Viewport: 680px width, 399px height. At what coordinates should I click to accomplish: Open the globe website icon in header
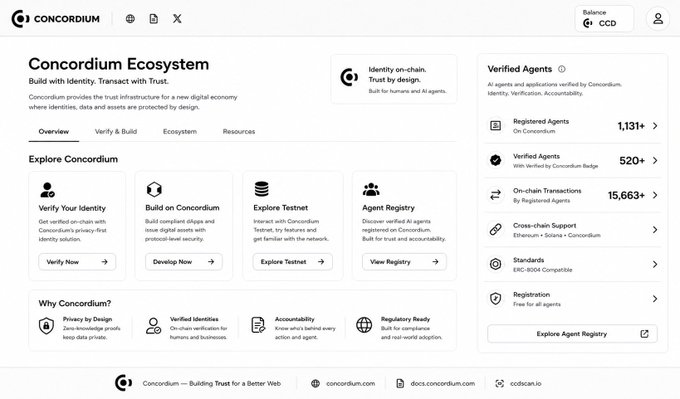click(x=130, y=19)
